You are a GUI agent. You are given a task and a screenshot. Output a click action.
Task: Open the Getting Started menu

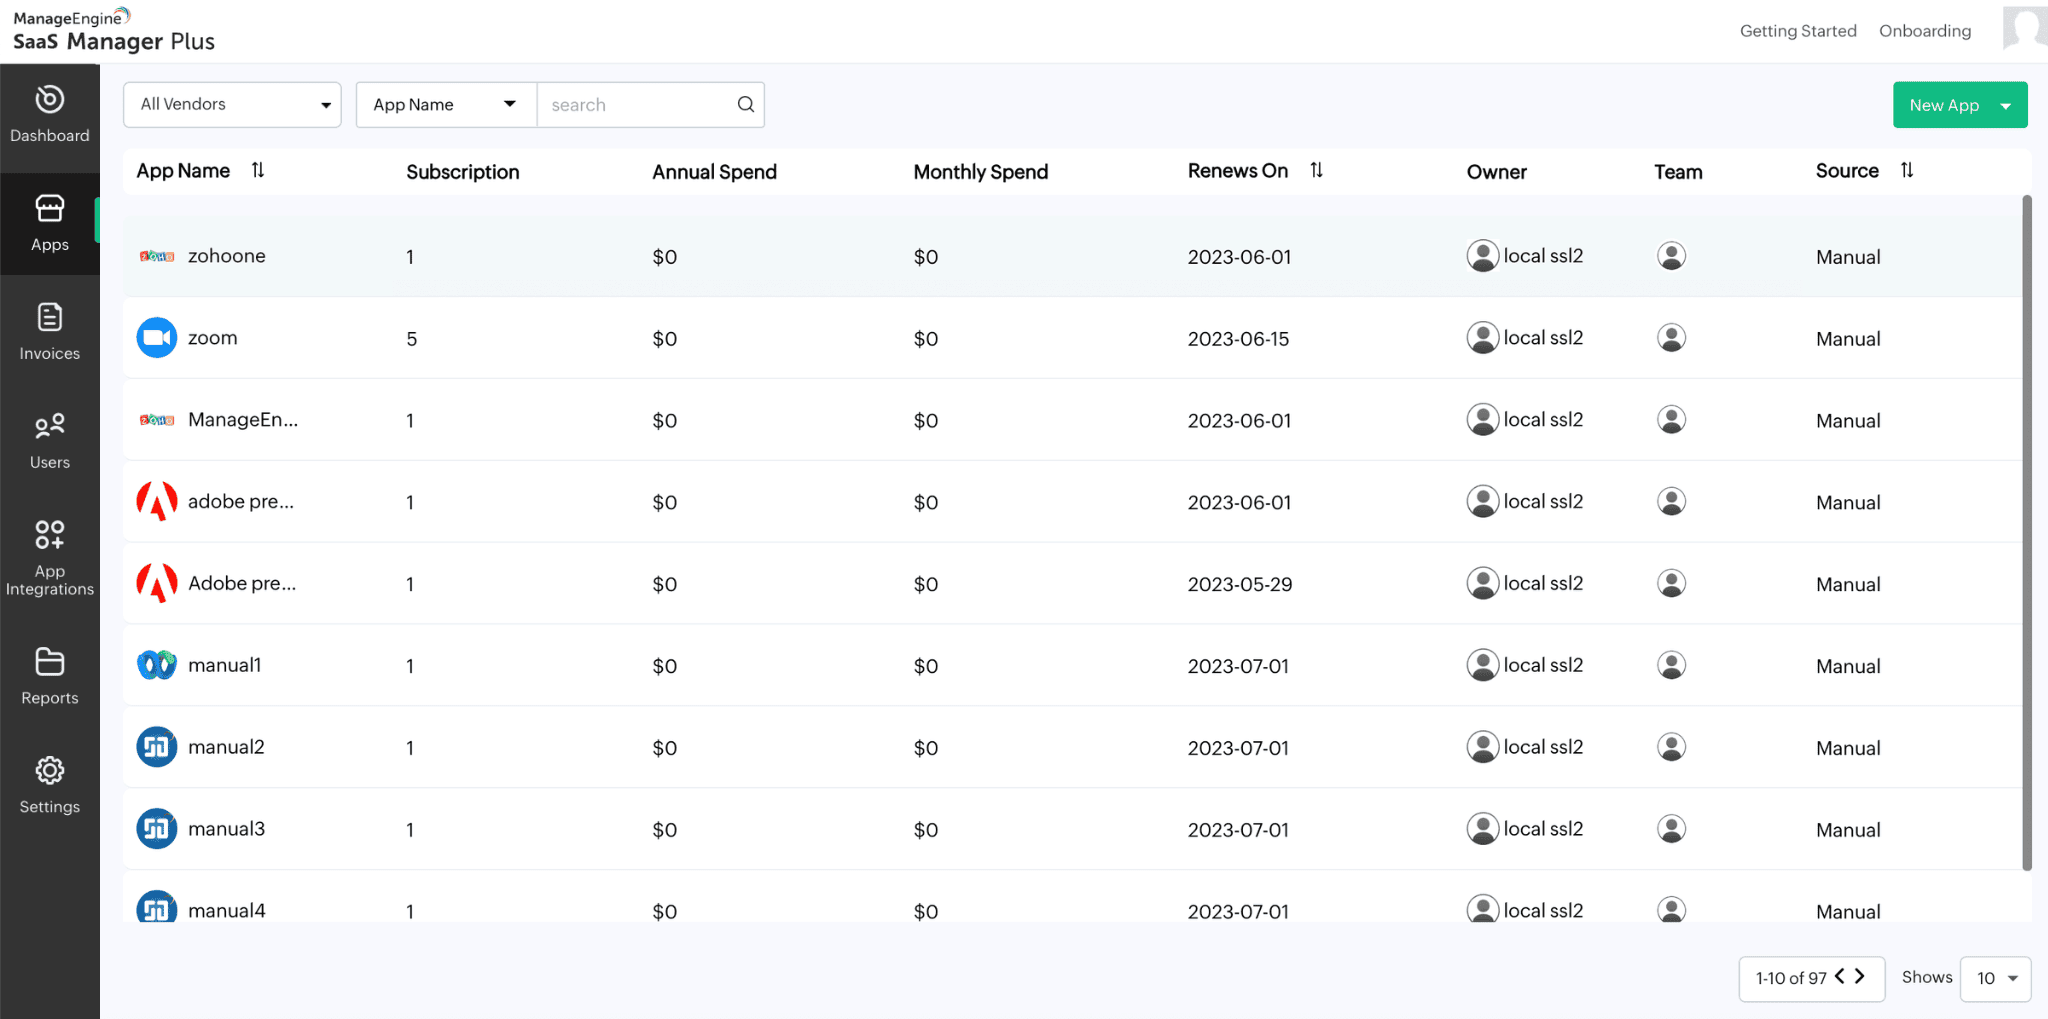[1798, 30]
